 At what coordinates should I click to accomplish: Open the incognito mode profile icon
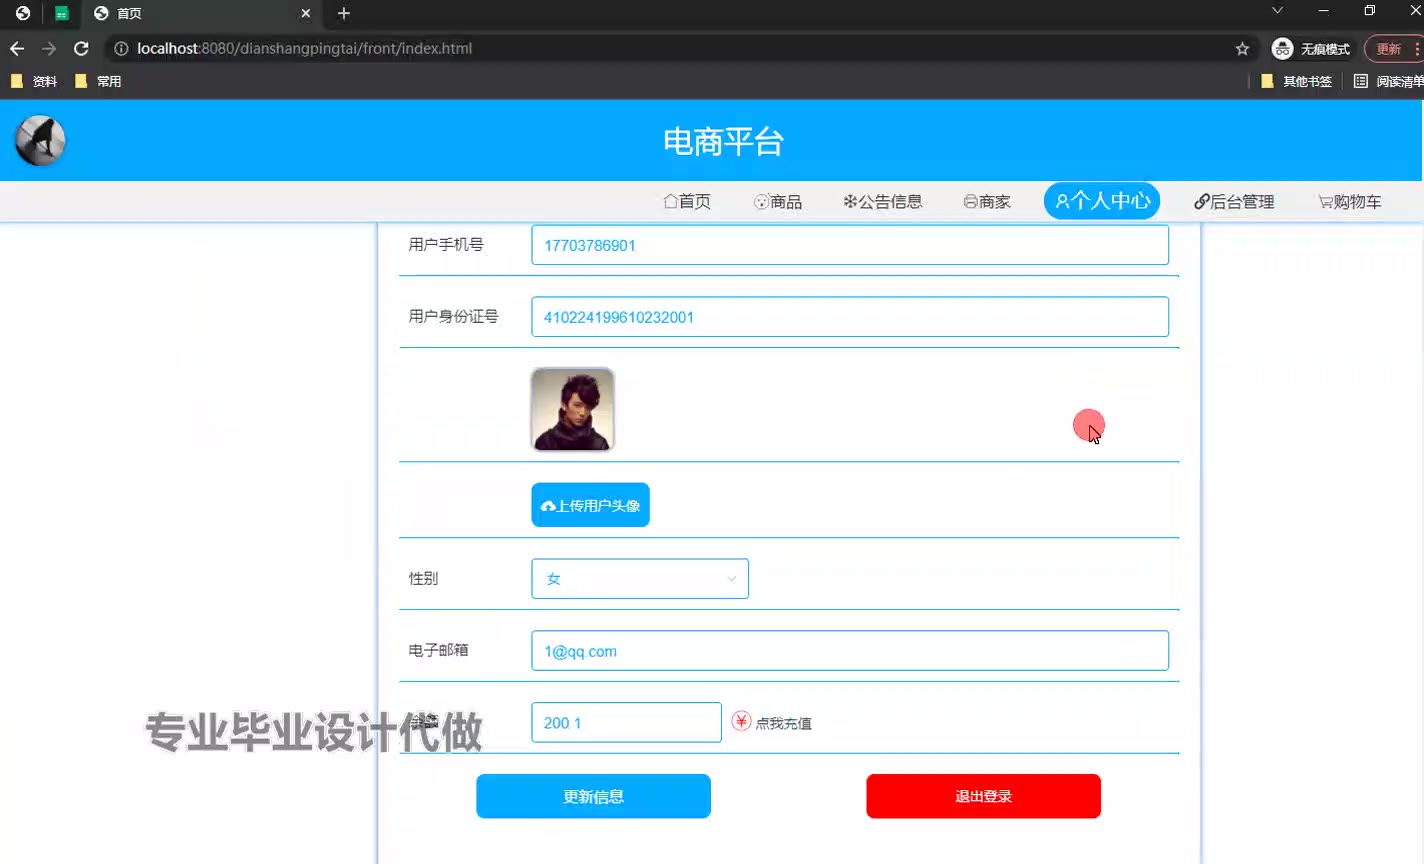(x=1282, y=48)
